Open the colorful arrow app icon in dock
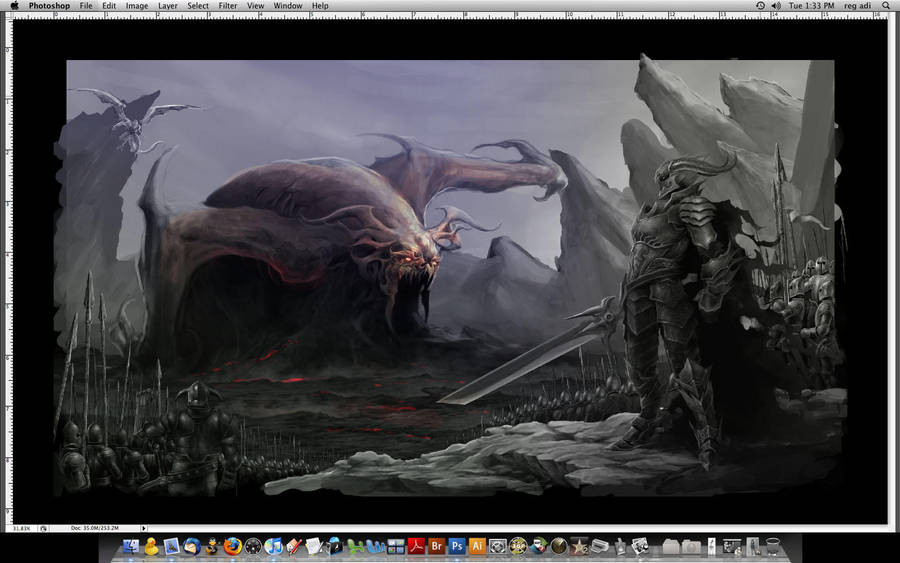 tap(538, 546)
